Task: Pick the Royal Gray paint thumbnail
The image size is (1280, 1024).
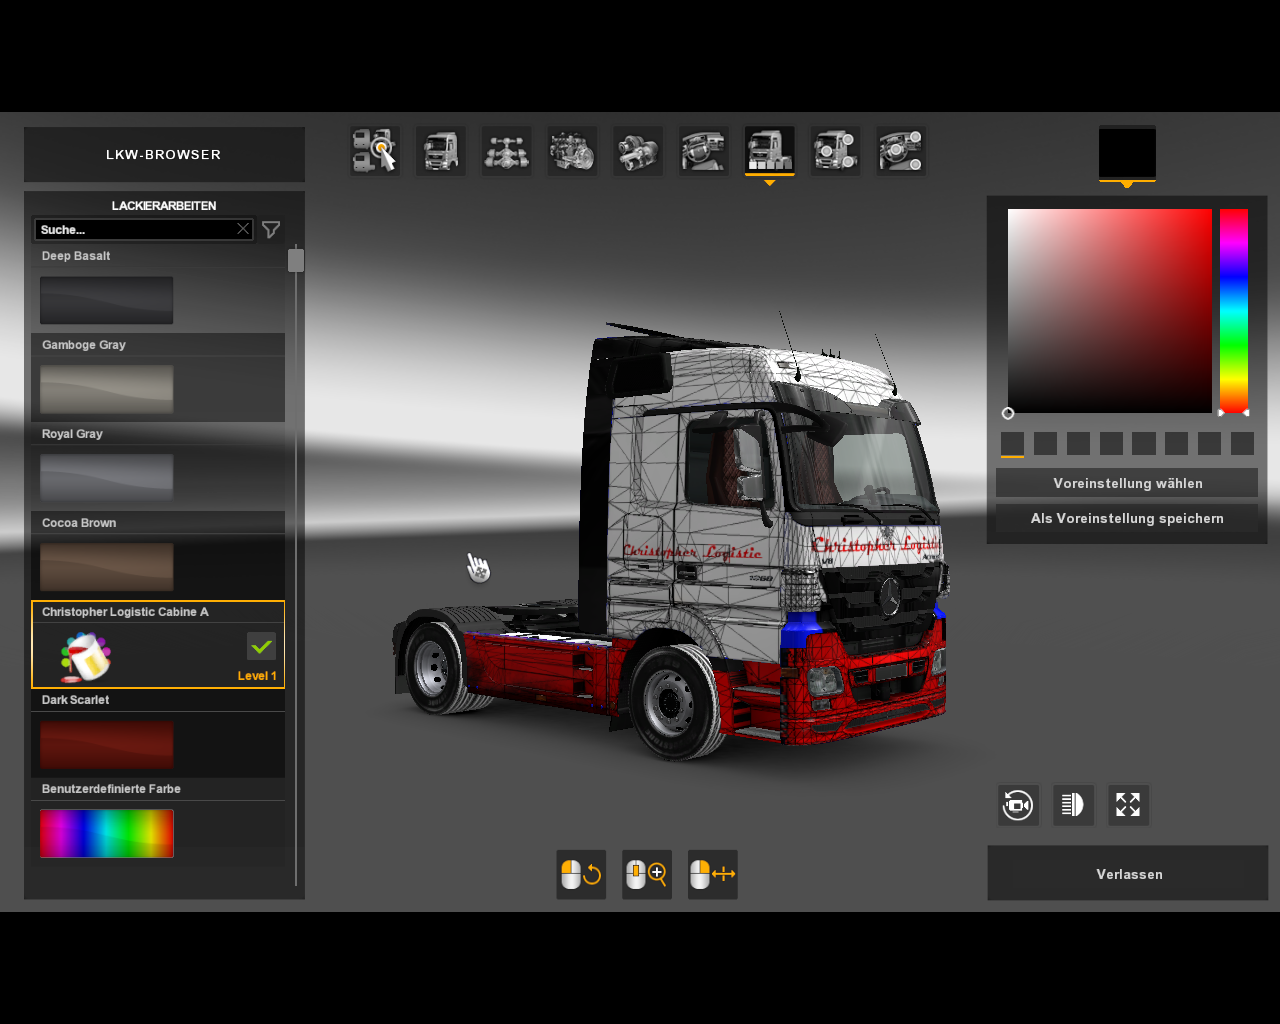Action: coord(107,478)
